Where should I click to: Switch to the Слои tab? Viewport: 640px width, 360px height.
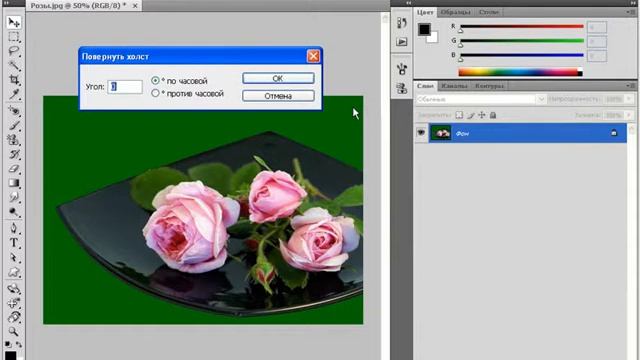pos(425,86)
